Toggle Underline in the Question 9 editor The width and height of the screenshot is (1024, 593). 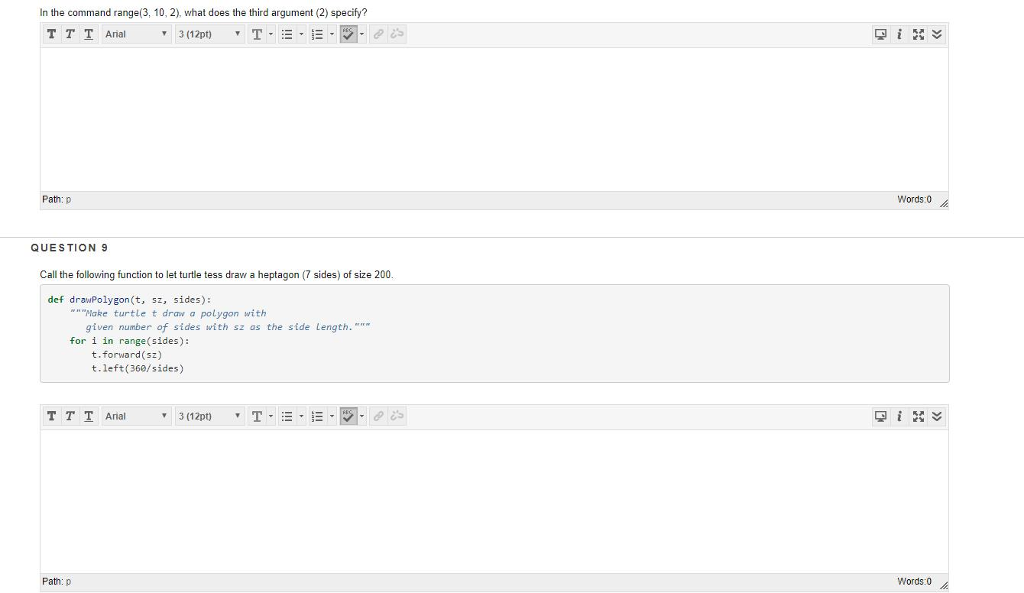(x=88, y=416)
